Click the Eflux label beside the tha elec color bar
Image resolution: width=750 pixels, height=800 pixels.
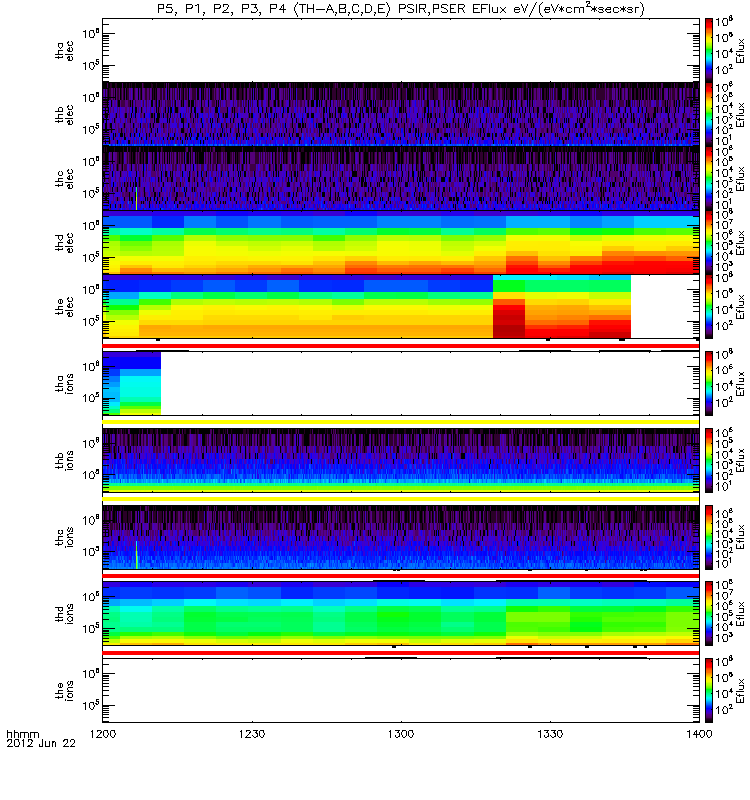coord(740,51)
